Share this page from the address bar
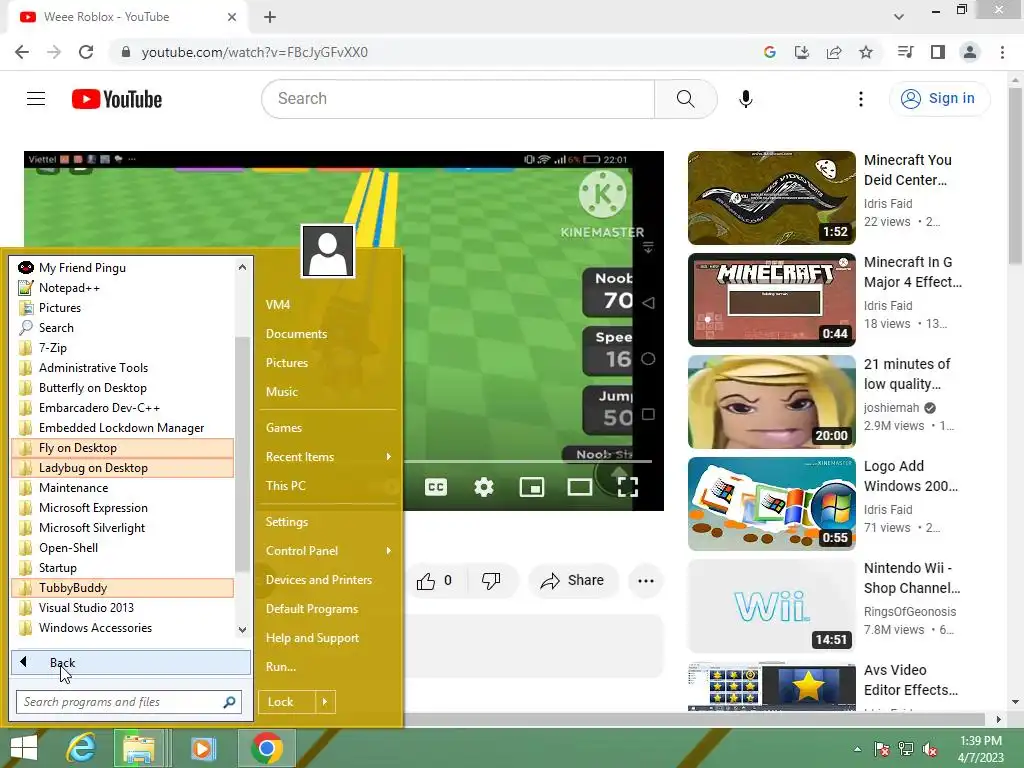1024x768 pixels. 833,52
